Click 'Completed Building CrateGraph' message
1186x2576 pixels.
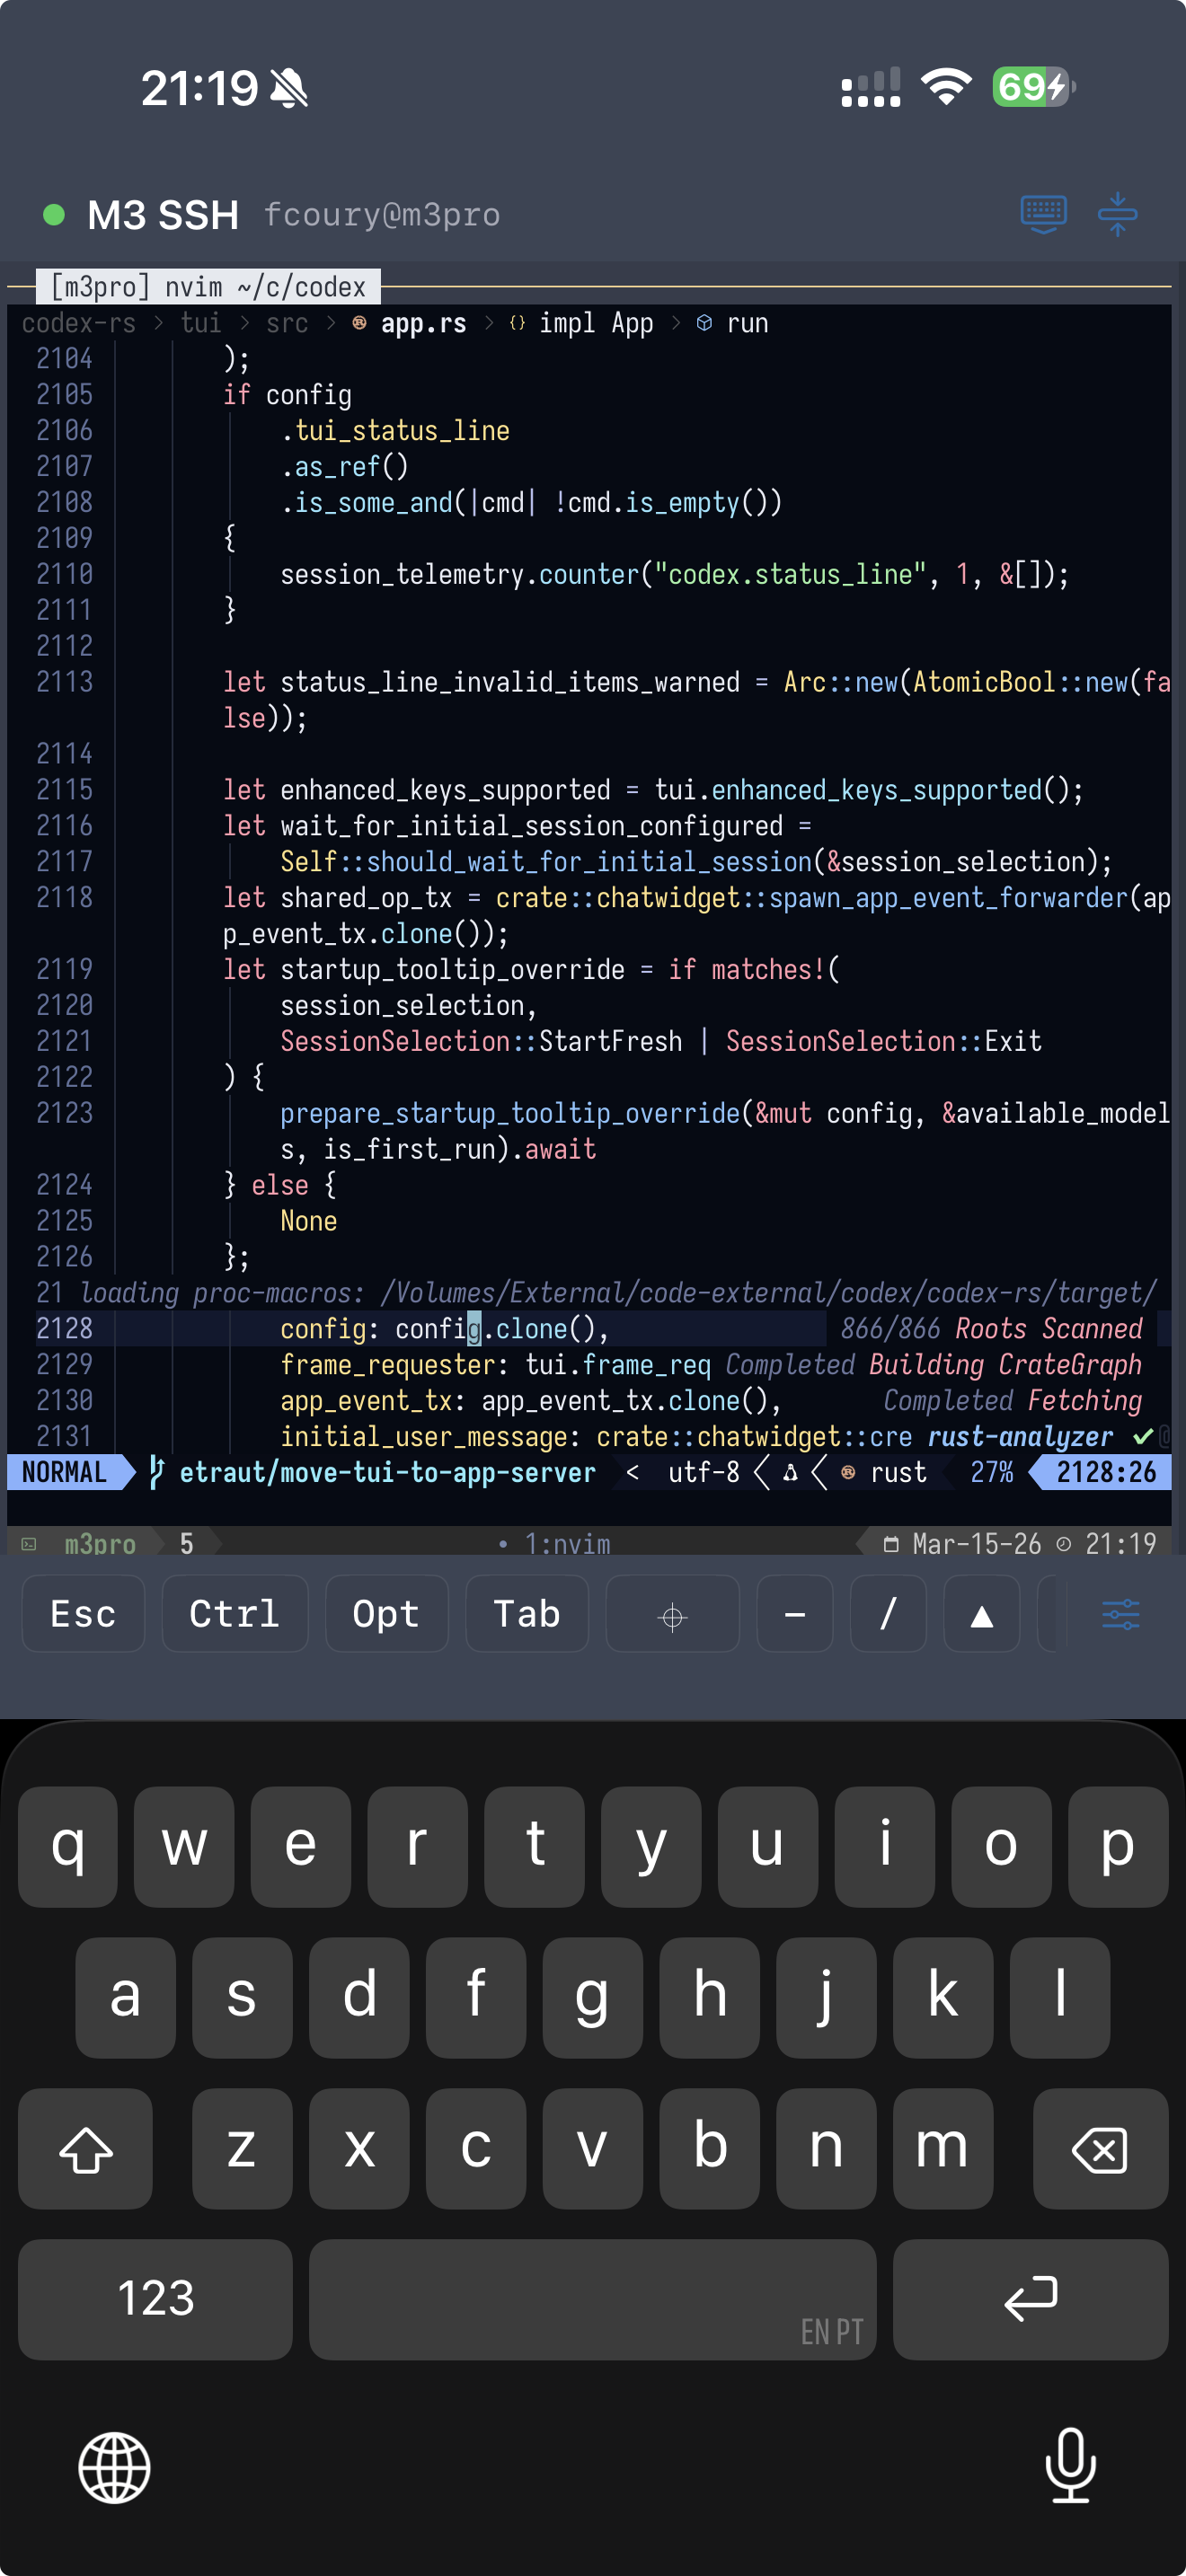pos(933,1365)
